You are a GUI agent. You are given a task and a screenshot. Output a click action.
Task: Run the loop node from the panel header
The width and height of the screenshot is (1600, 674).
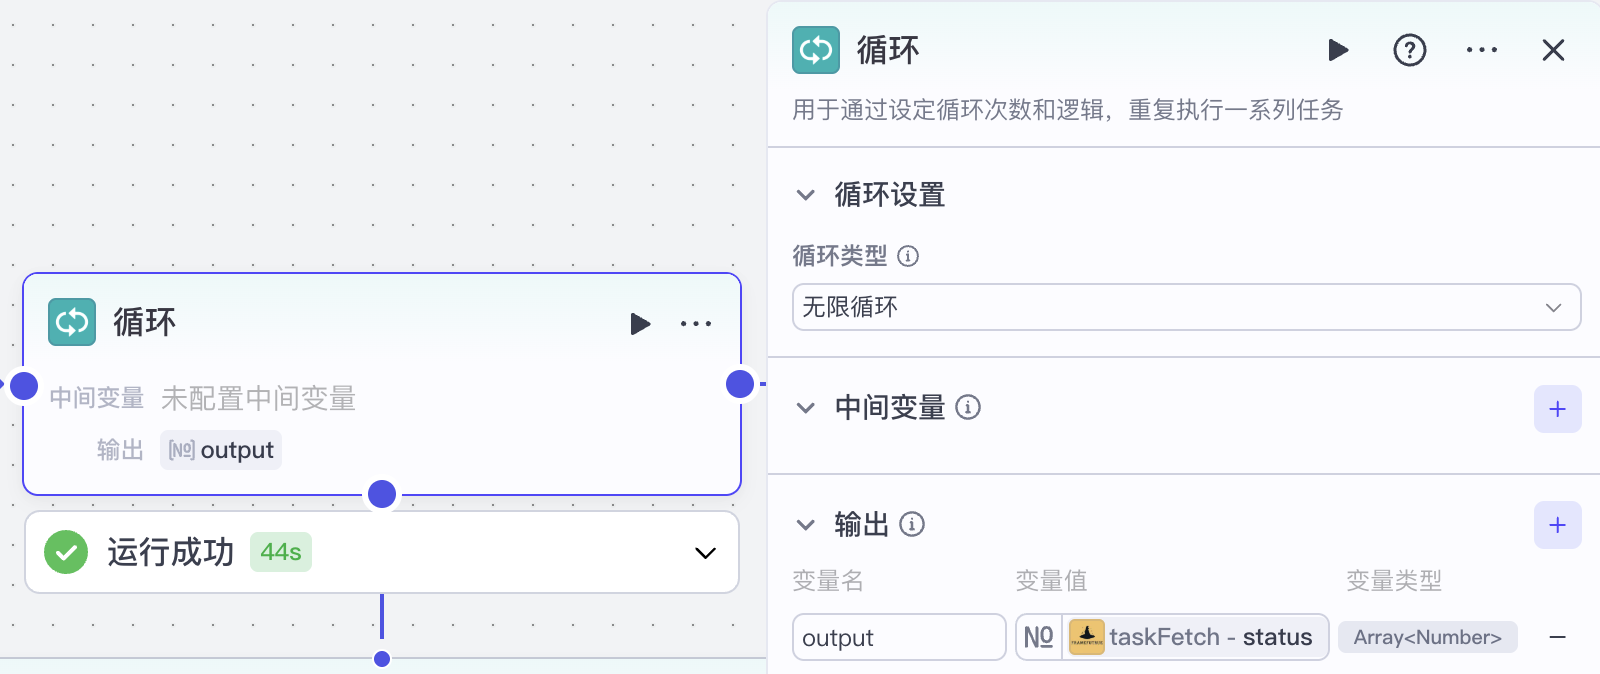tap(1339, 49)
